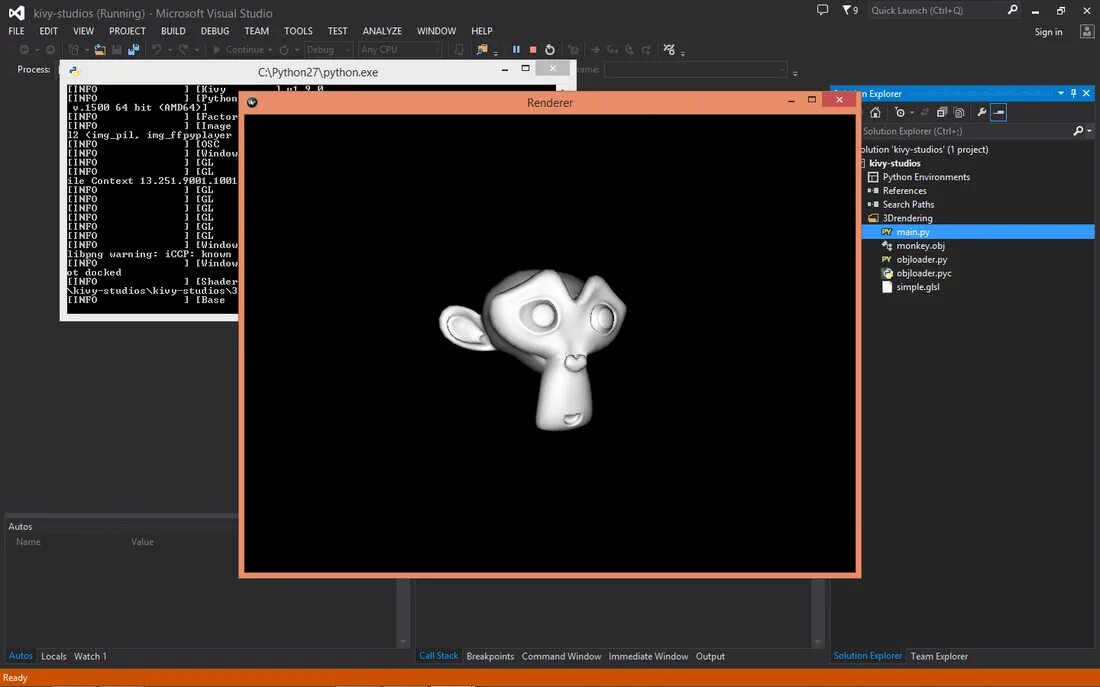Click Pending Changes Filter clock icon
The width and height of the screenshot is (1100, 687).
click(x=900, y=112)
